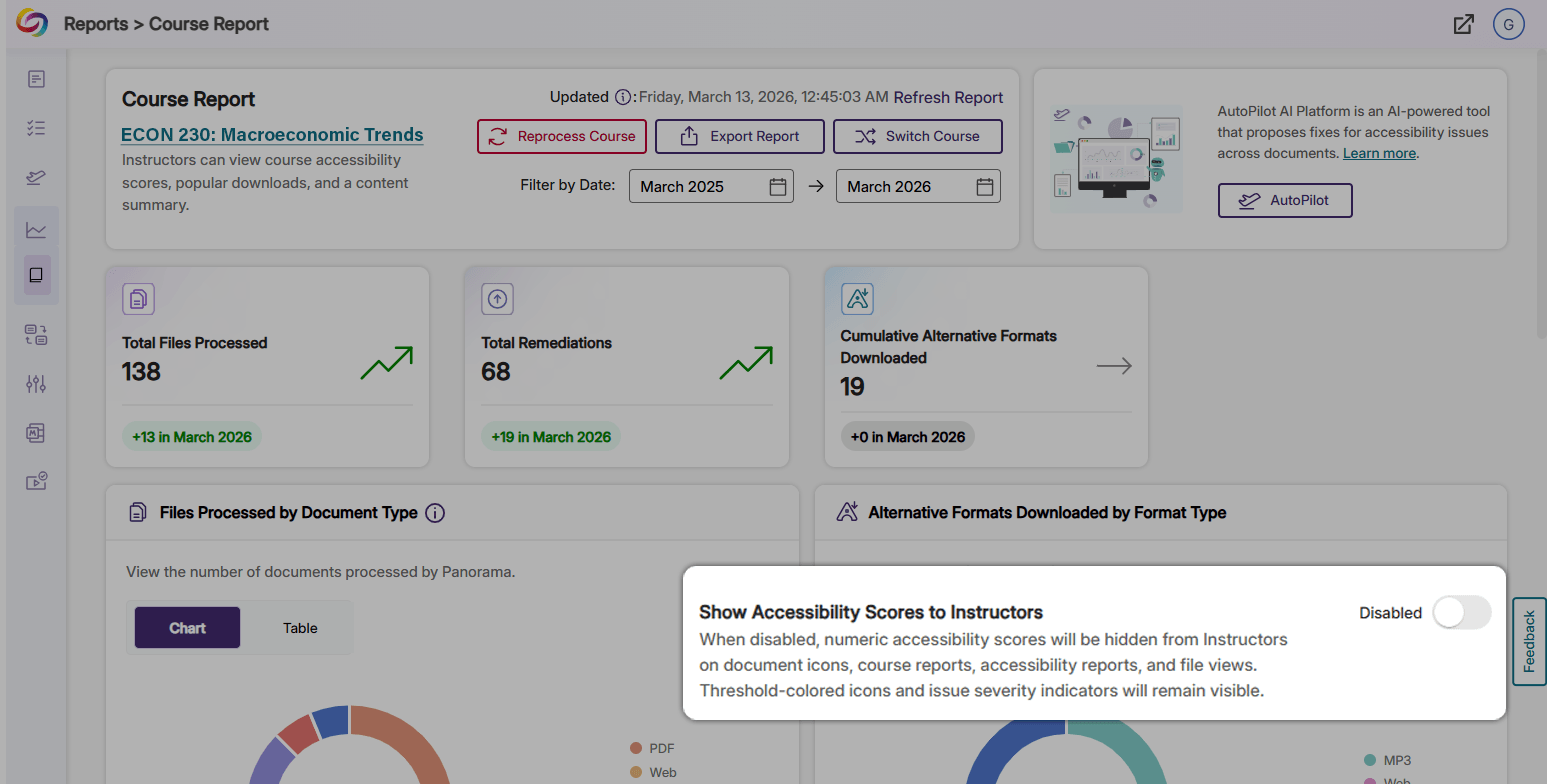Open the sliders settings icon in sidebar
Viewport: 1547px width, 784px height.
pos(36,383)
